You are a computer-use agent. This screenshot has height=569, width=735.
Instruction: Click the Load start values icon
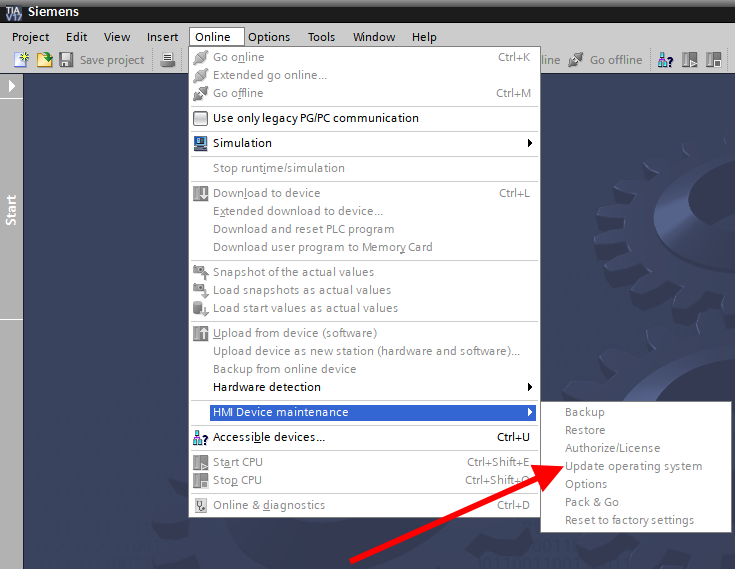point(201,308)
